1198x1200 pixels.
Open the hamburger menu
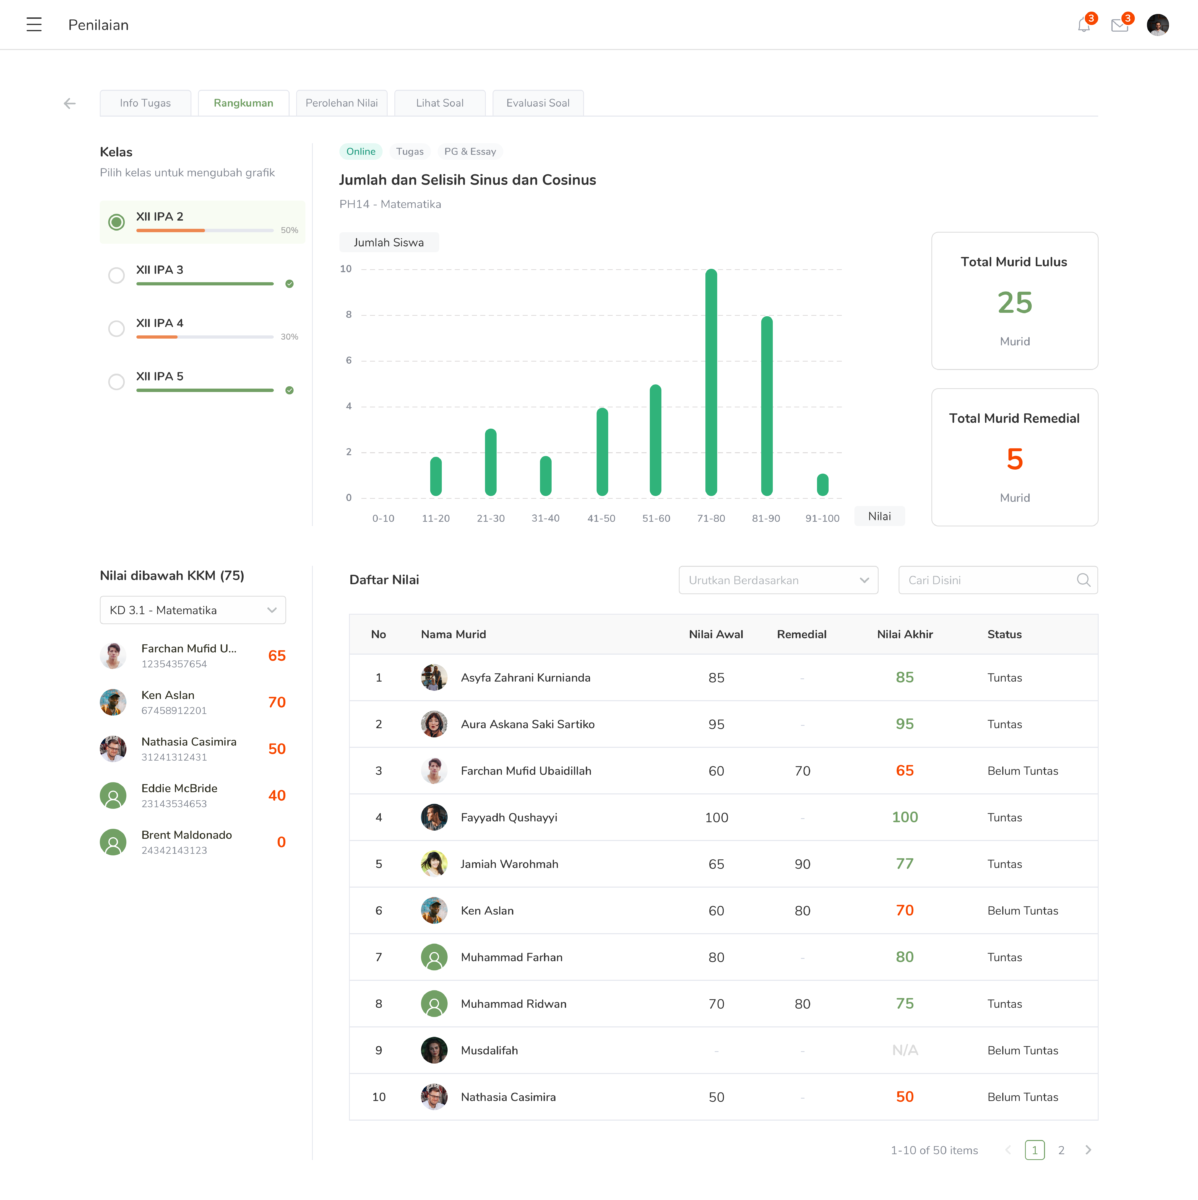(x=34, y=25)
